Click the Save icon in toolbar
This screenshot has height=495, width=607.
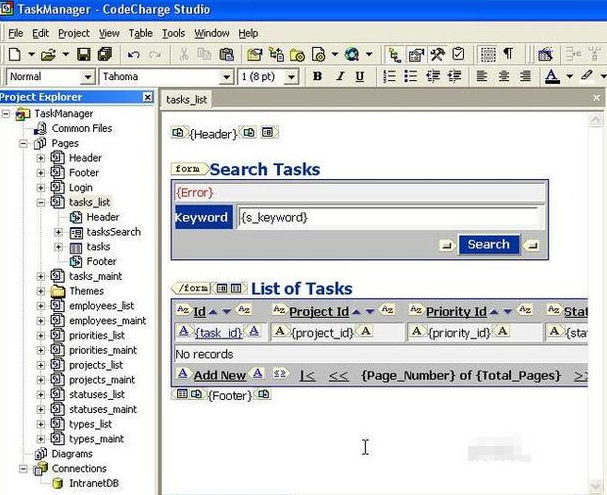click(82, 54)
